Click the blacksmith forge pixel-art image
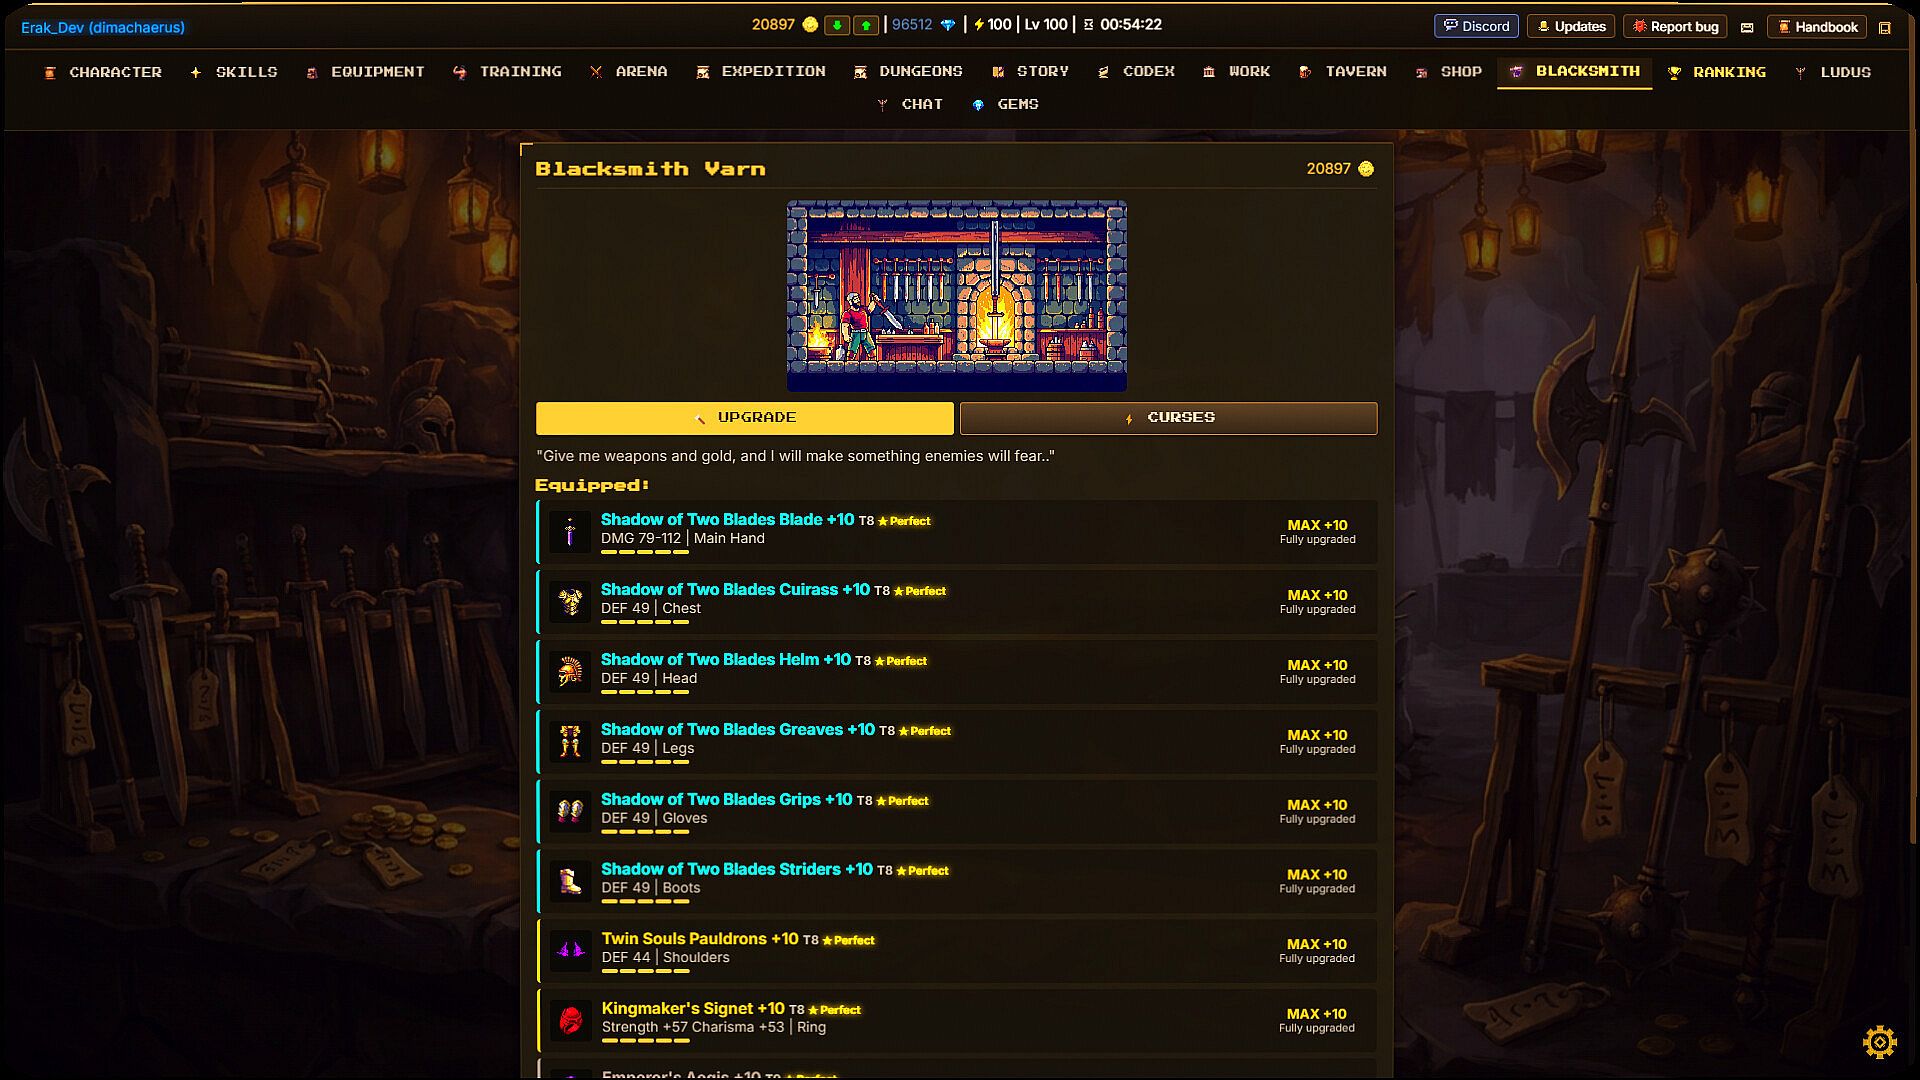The width and height of the screenshot is (1920, 1080). pos(957,295)
